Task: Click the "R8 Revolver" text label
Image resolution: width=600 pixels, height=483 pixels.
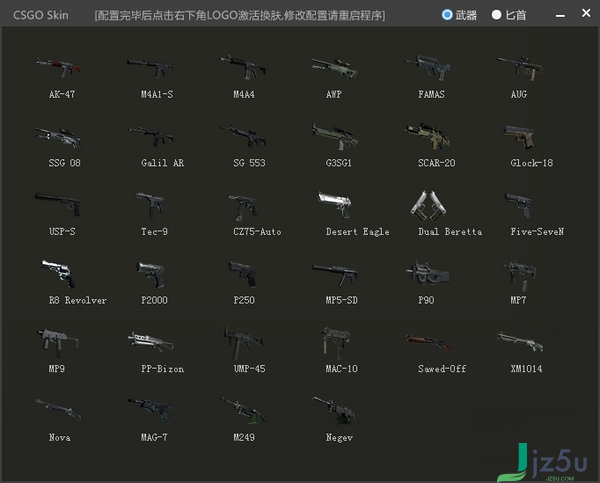Action: click(x=78, y=300)
